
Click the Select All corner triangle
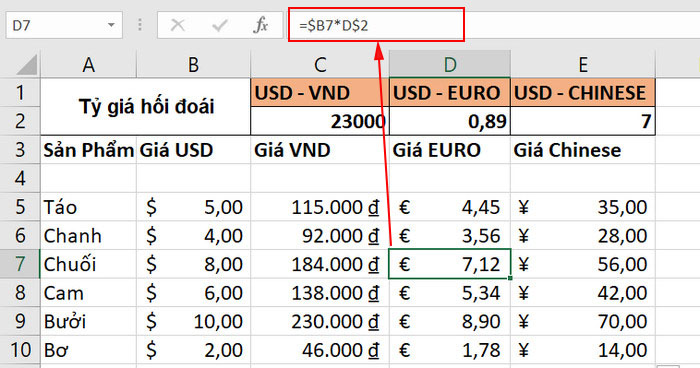pyautogui.click(x=26, y=65)
